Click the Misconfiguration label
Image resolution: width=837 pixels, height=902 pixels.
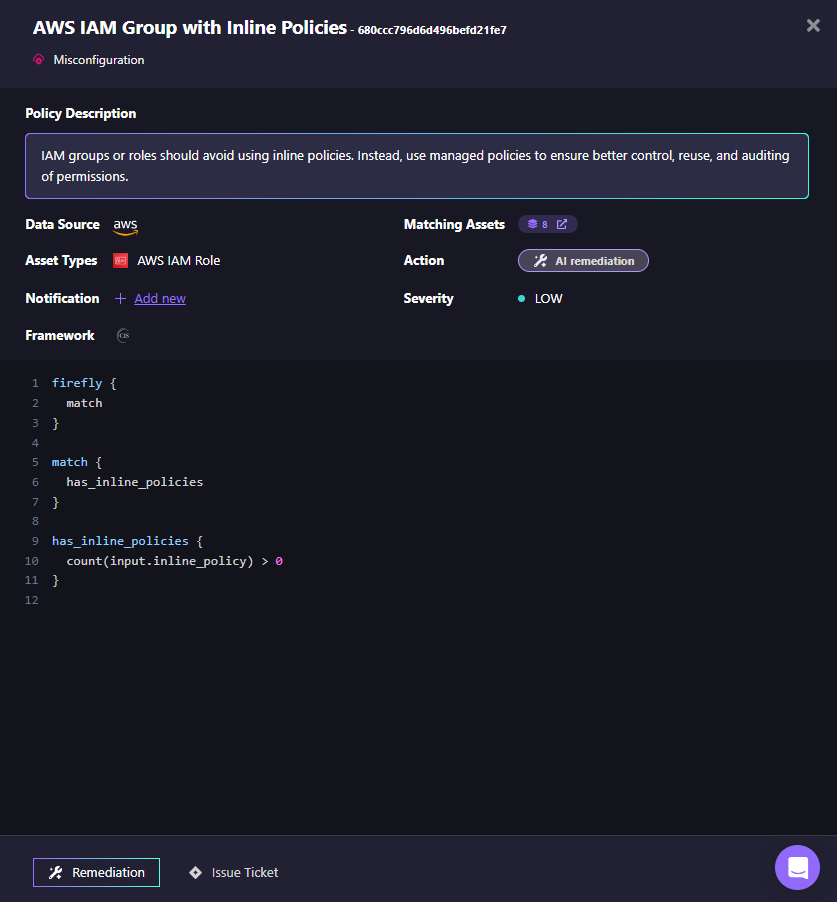pos(99,60)
